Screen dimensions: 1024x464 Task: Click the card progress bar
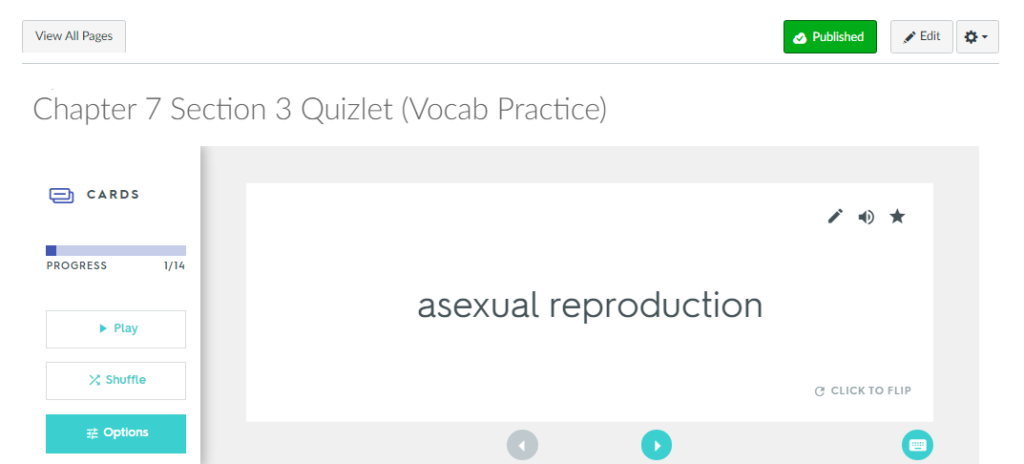click(116, 250)
